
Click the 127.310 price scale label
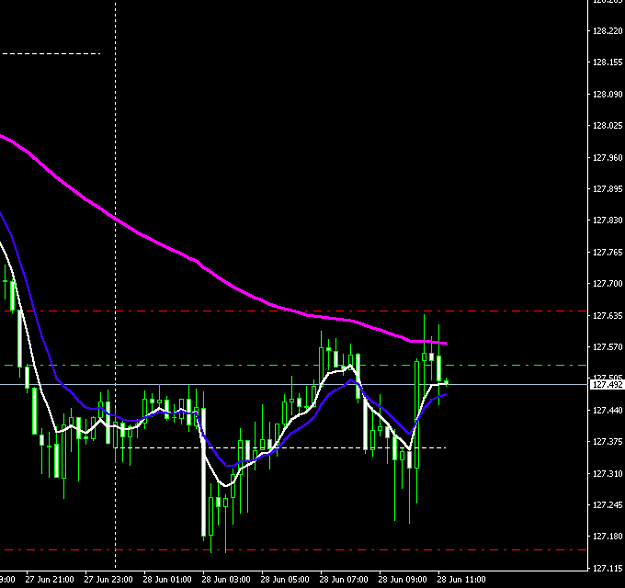[x=607, y=474]
